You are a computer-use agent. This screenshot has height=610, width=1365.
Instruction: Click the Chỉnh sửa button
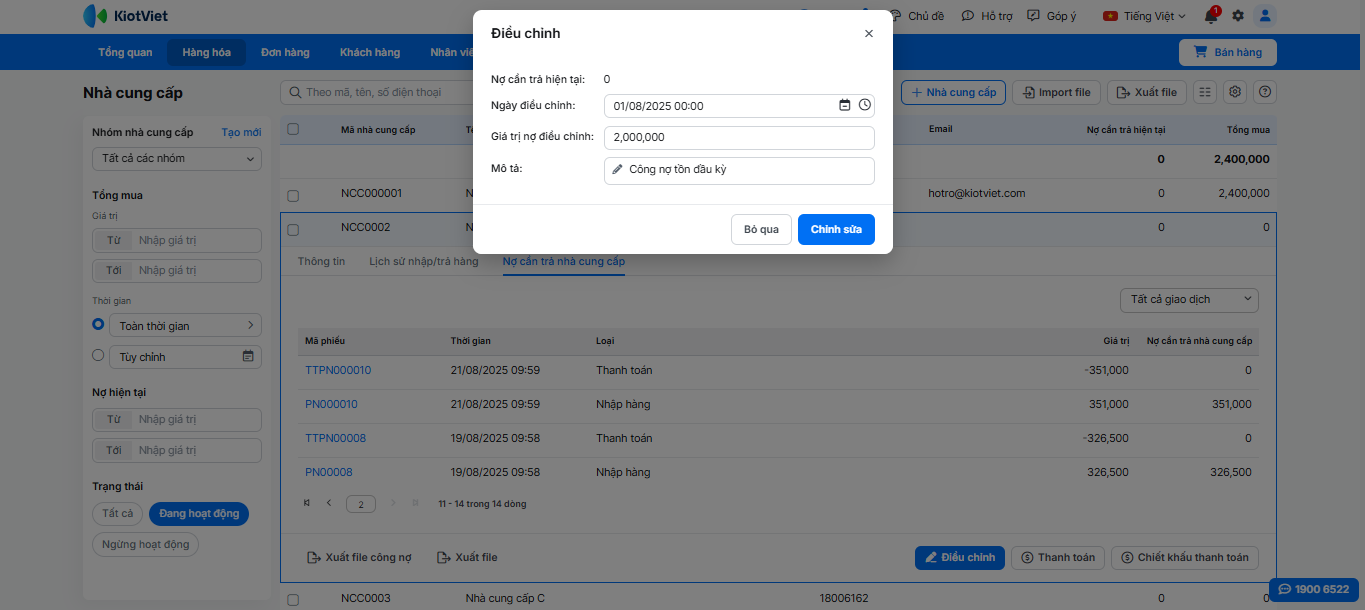(836, 229)
